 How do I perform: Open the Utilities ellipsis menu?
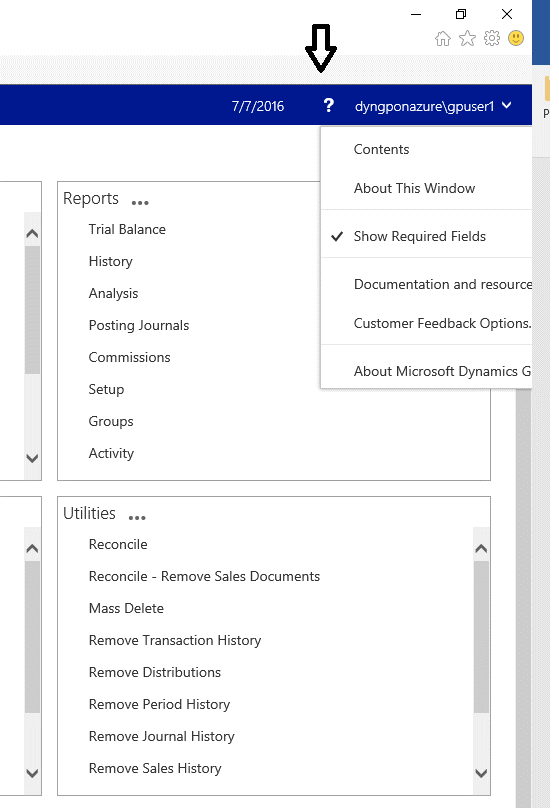(x=137, y=517)
